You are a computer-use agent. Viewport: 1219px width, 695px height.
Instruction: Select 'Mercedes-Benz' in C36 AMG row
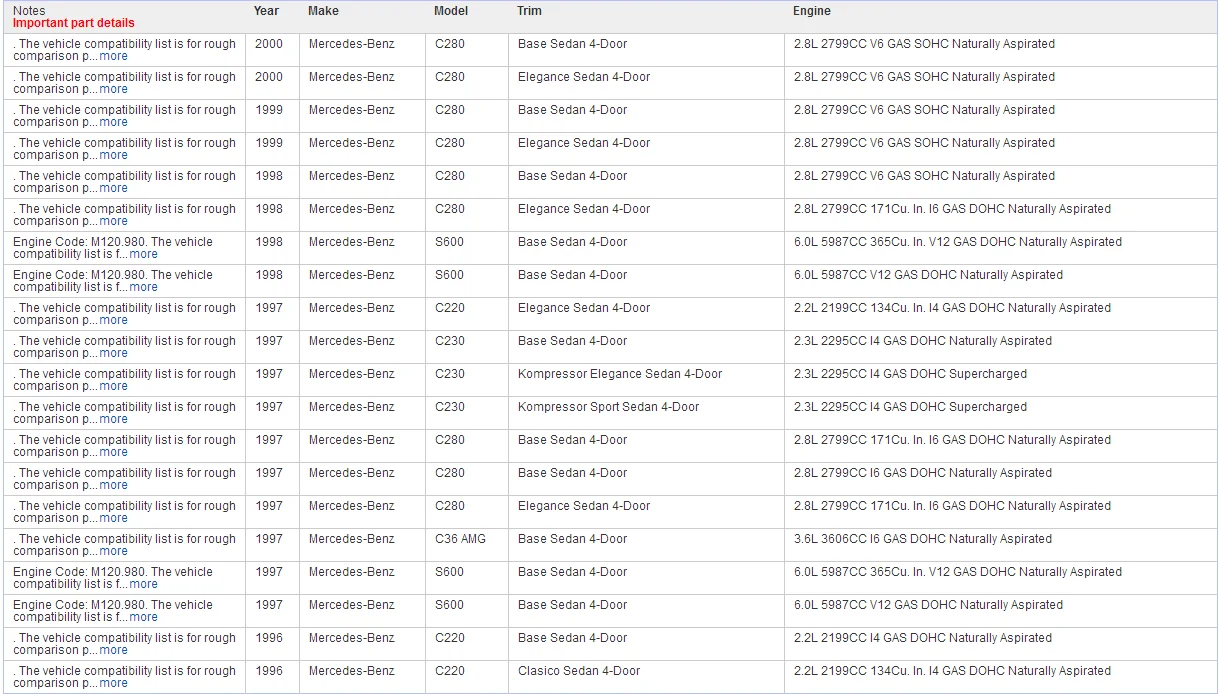[x=352, y=539]
